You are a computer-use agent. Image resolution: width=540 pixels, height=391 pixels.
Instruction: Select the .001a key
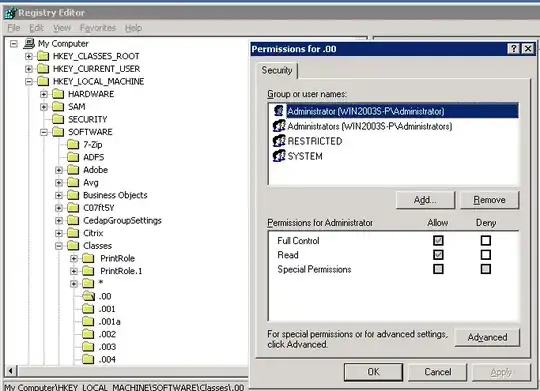pyautogui.click(x=110, y=322)
